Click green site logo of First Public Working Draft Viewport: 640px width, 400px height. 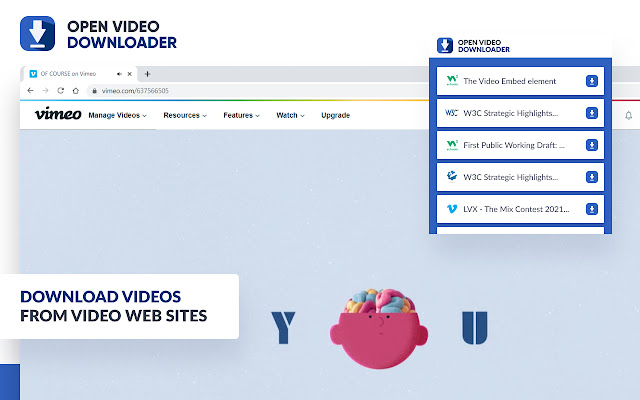coord(452,145)
